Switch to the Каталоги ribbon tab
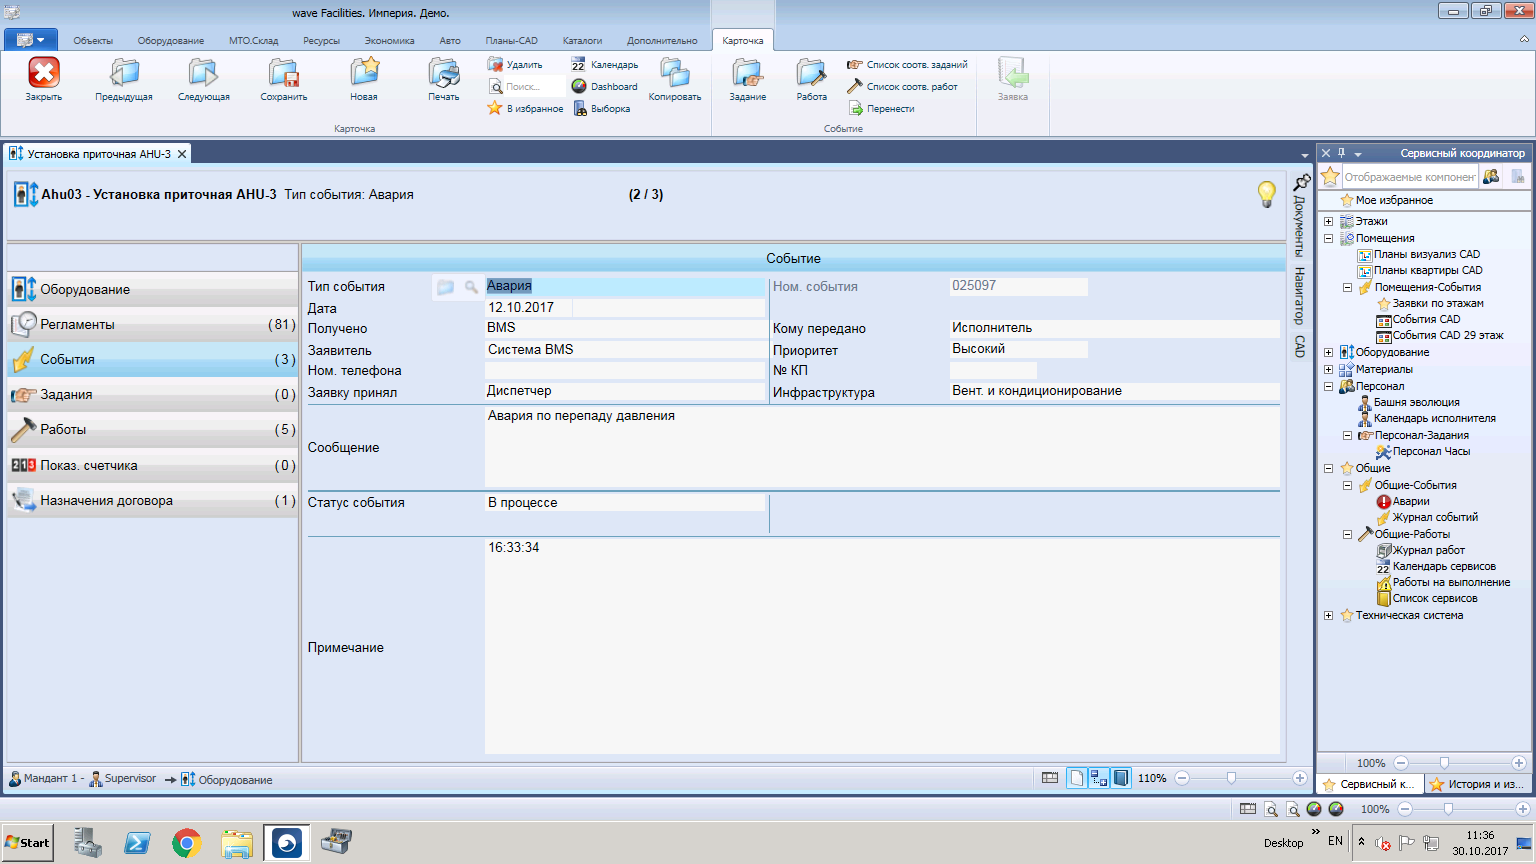 582,41
